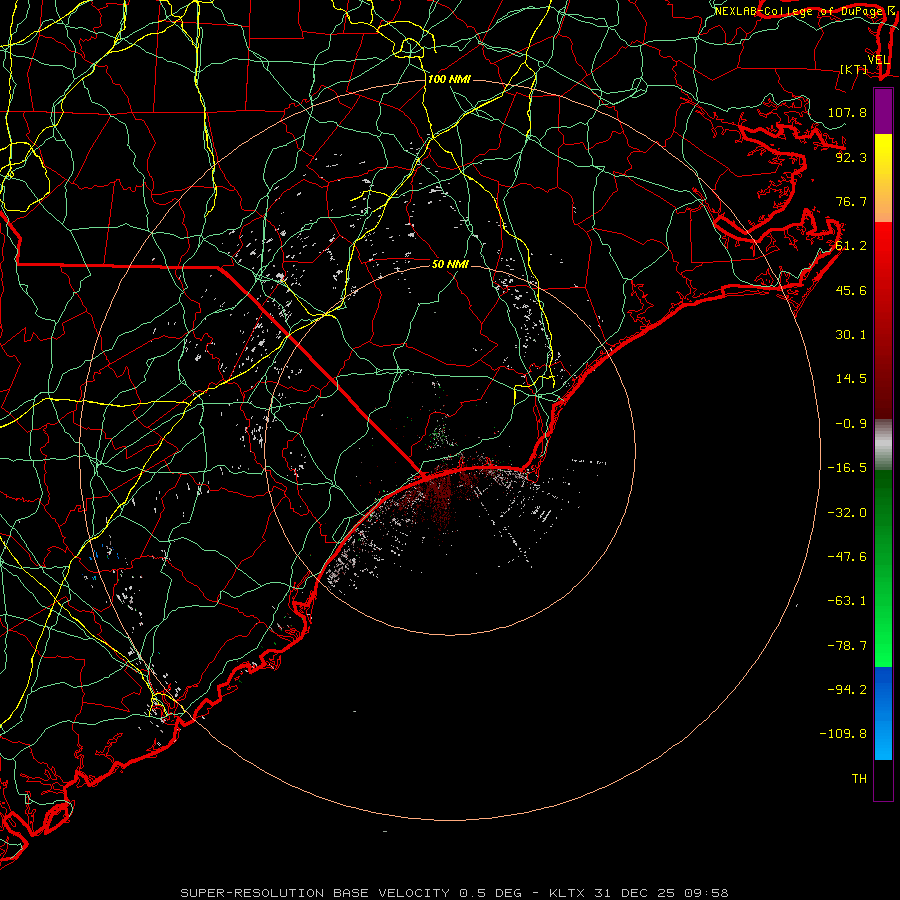The image size is (900, 900).
Task: Click the 61.2 velocity scale value
Action: [x=851, y=246]
